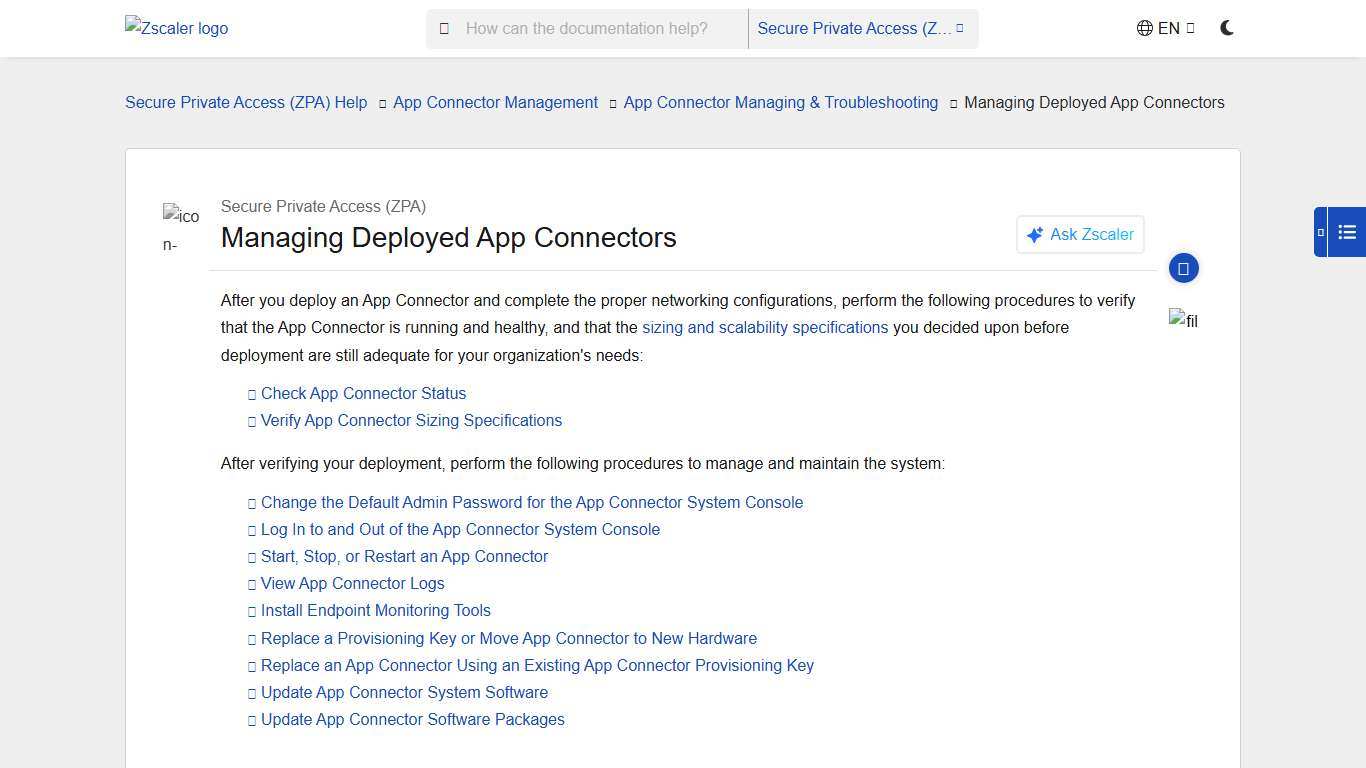This screenshot has height=768, width=1366.
Task: Navigate to Secure Private Access (ZPA) Help
Action: tap(246, 102)
